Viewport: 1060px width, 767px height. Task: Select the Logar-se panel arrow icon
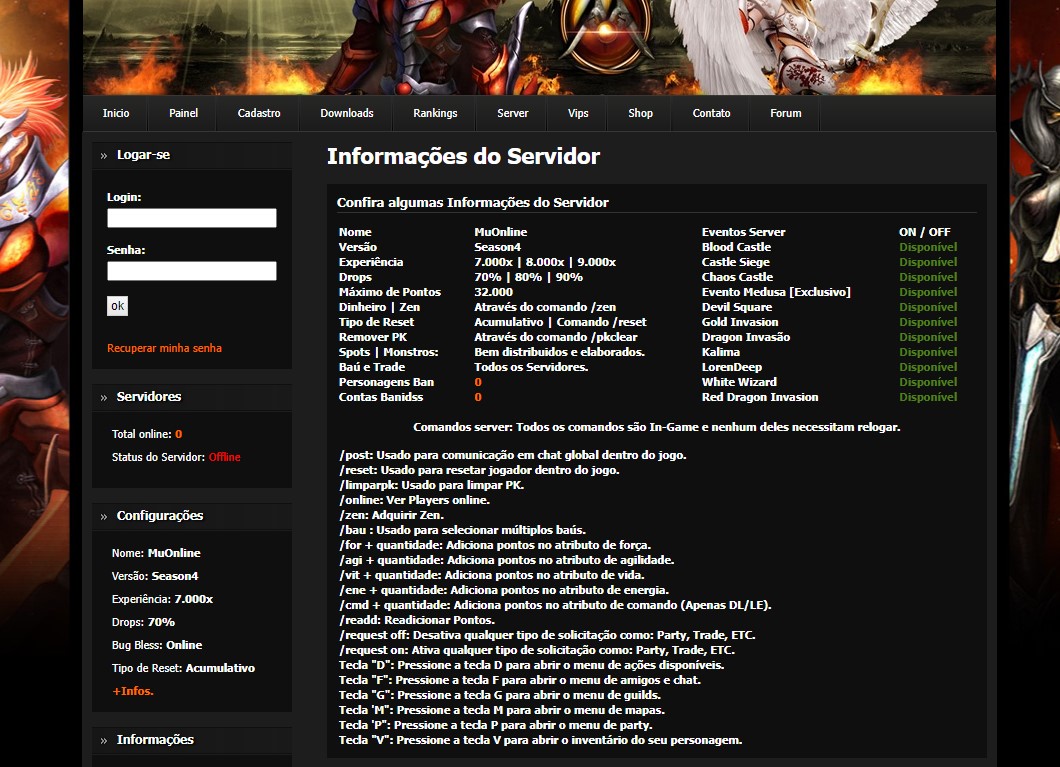(x=103, y=155)
